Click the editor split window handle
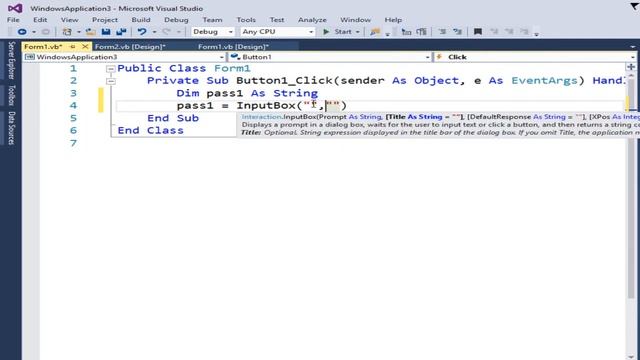640x360 pixels. coord(631,67)
